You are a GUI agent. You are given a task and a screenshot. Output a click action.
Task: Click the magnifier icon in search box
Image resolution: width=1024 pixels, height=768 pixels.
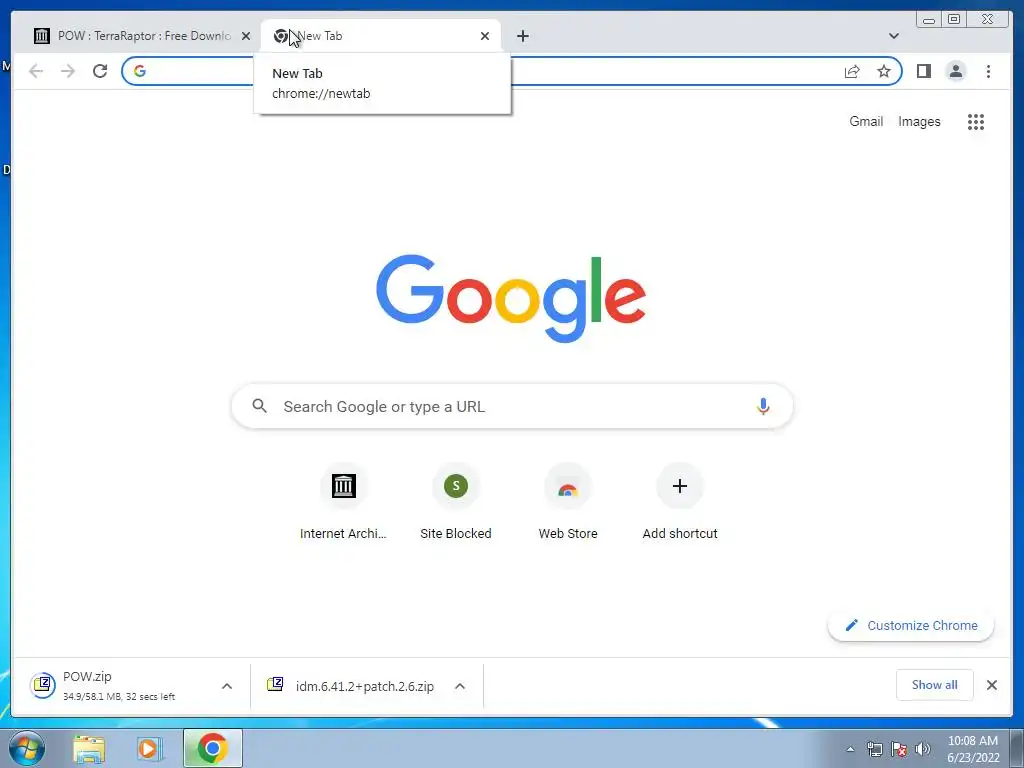(259, 406)
